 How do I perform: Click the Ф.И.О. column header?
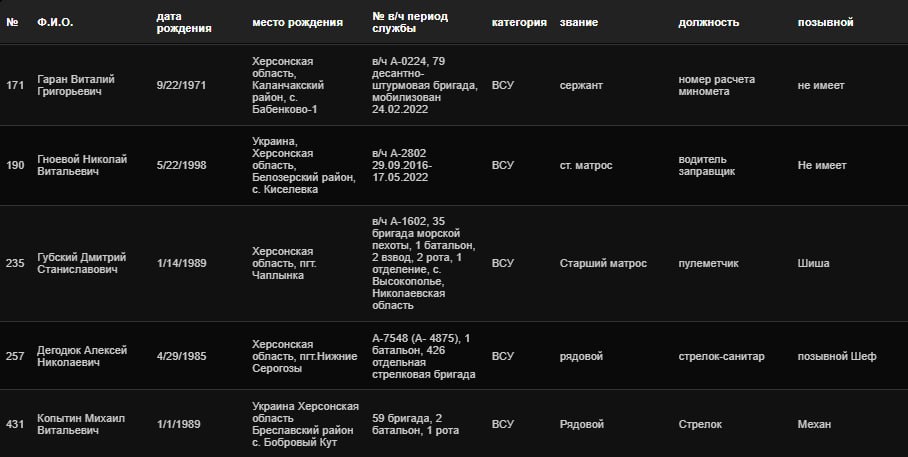pos(55,23)
